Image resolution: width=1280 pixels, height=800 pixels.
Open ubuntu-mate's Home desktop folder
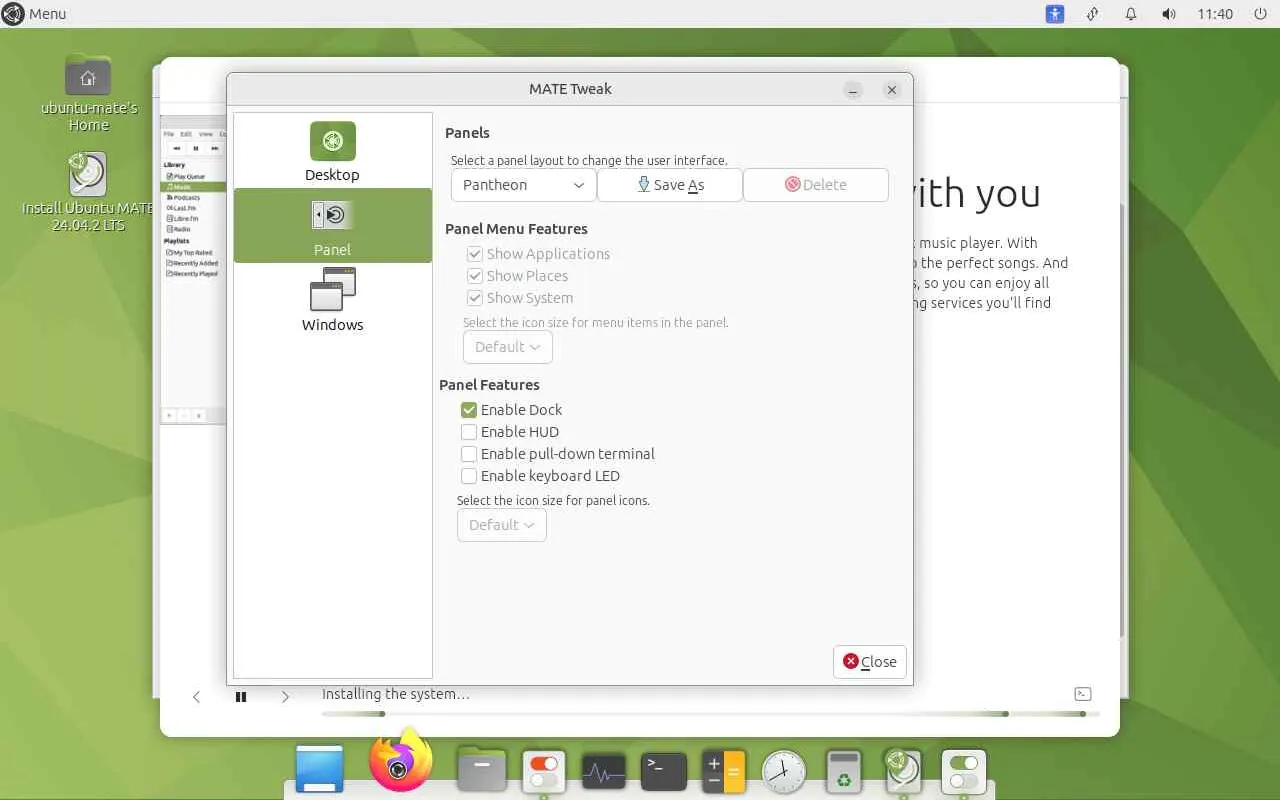89,93
